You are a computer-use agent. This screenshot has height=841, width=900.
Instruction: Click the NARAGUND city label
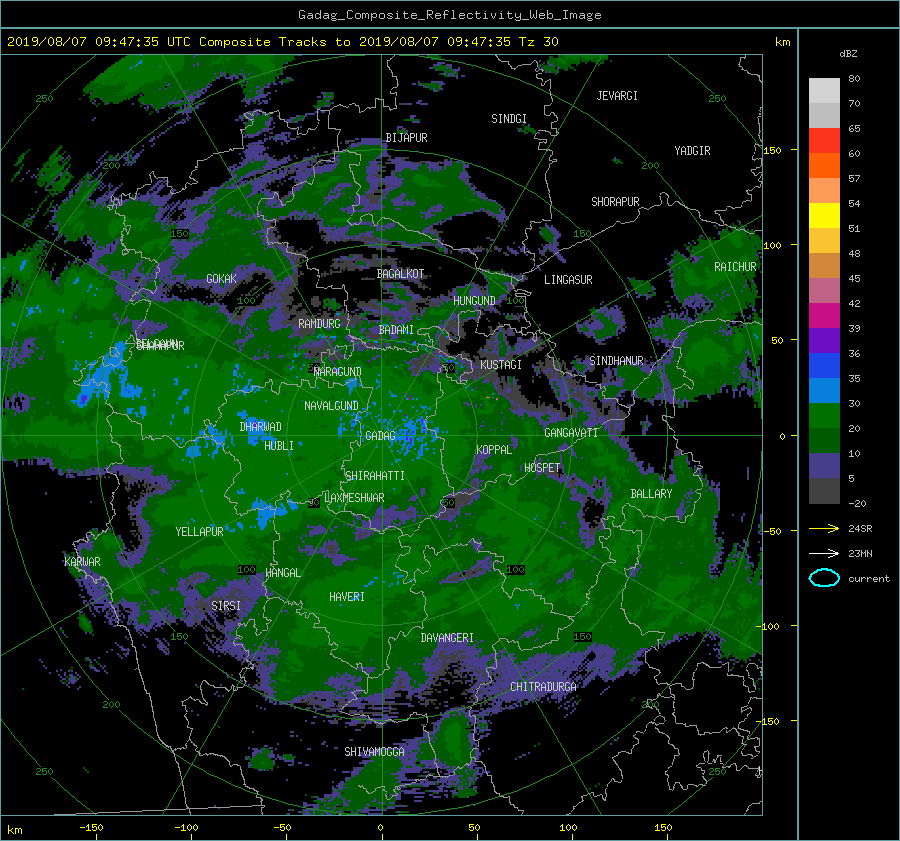point(338,372)
